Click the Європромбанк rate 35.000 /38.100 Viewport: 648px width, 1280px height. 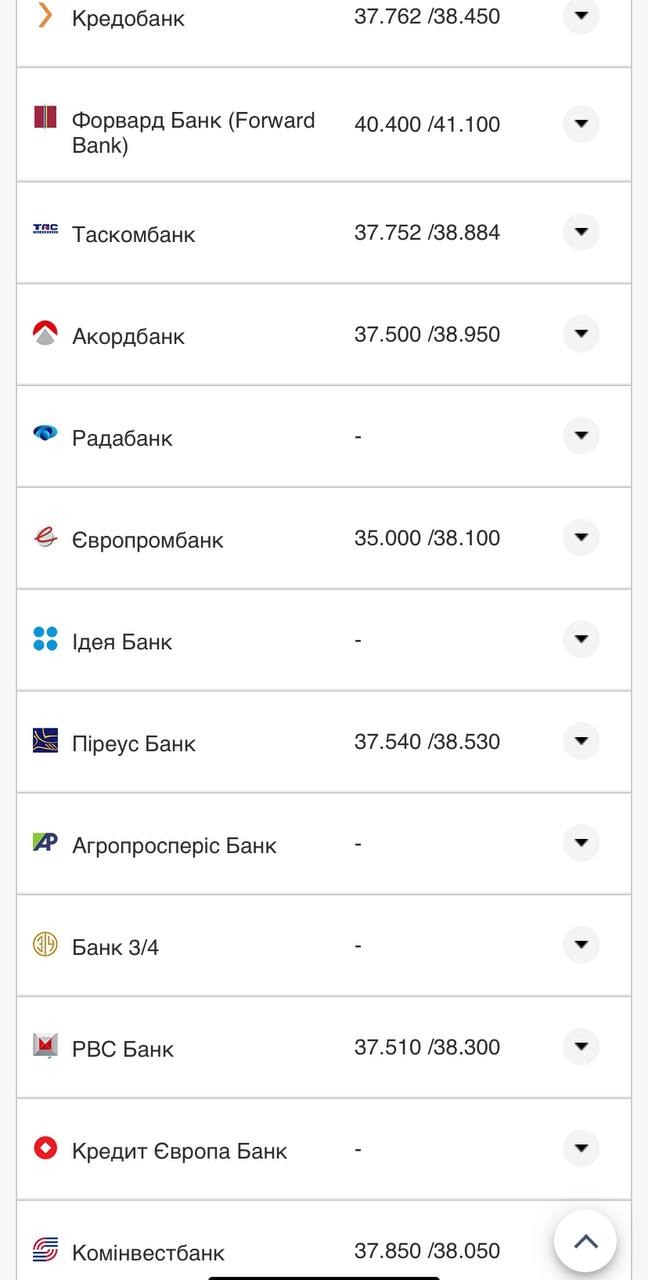(x=427, y=538)
